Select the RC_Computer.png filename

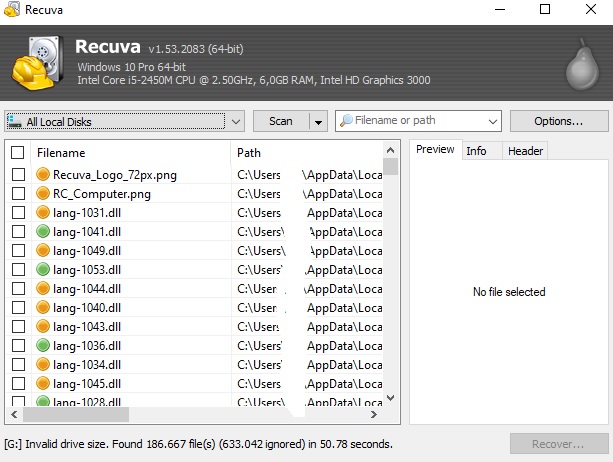click(102, 194)
